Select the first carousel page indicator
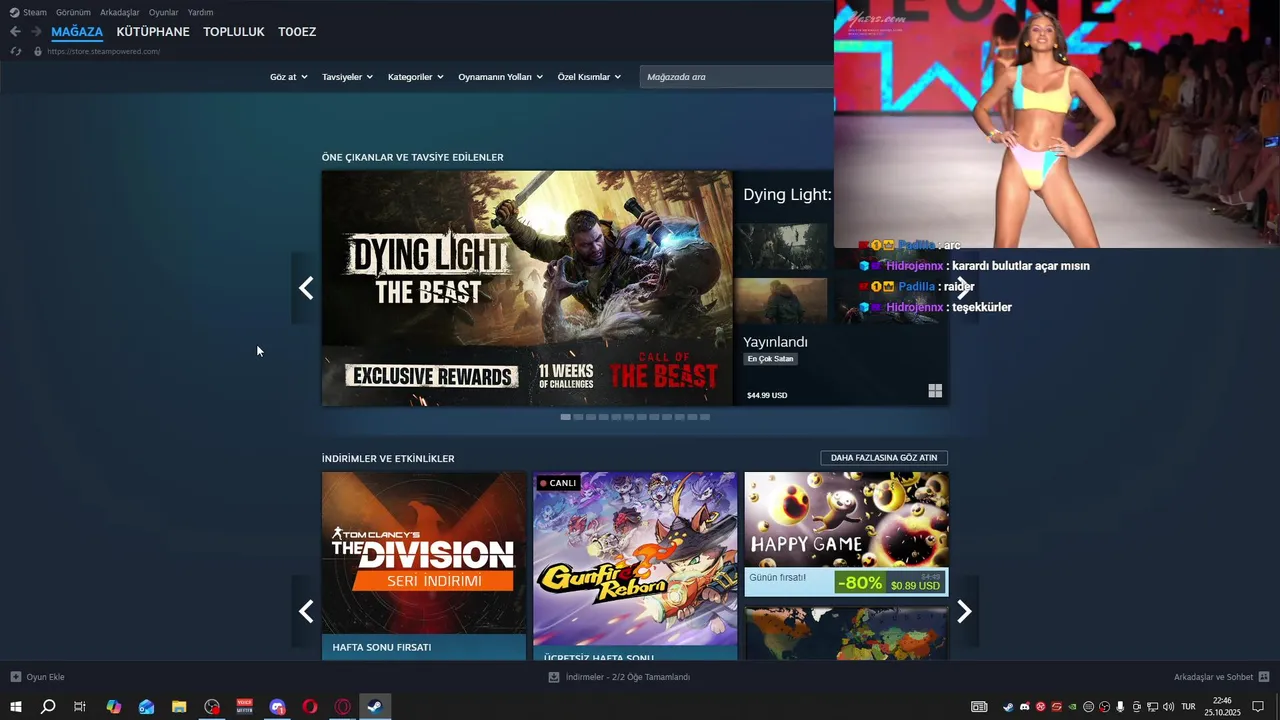 click(565, 417)
